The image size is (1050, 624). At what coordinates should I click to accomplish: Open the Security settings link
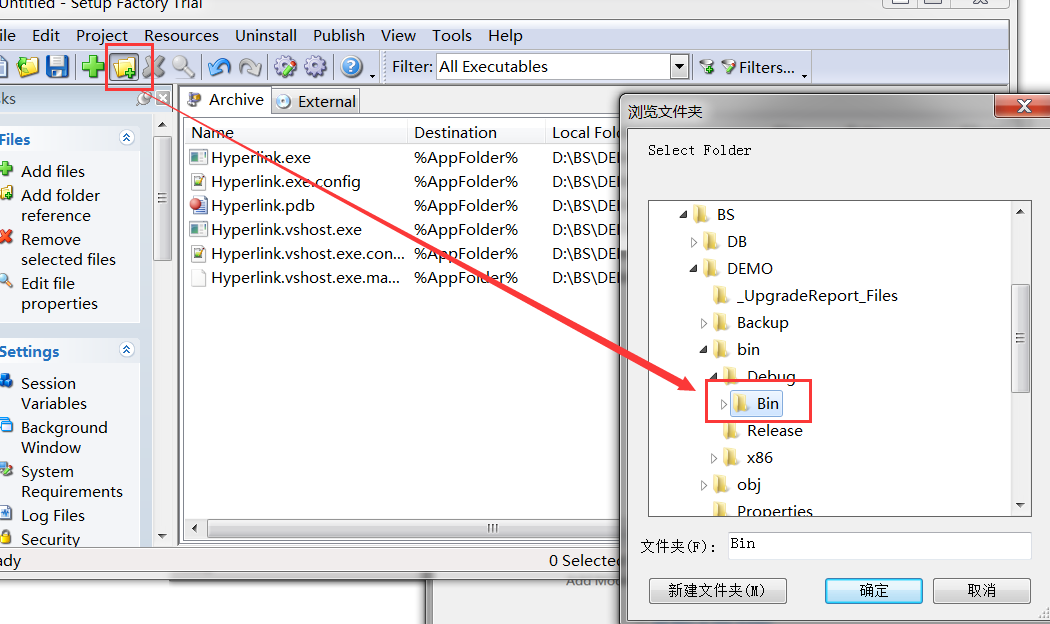pyautogui.click(x=50, y=539)
